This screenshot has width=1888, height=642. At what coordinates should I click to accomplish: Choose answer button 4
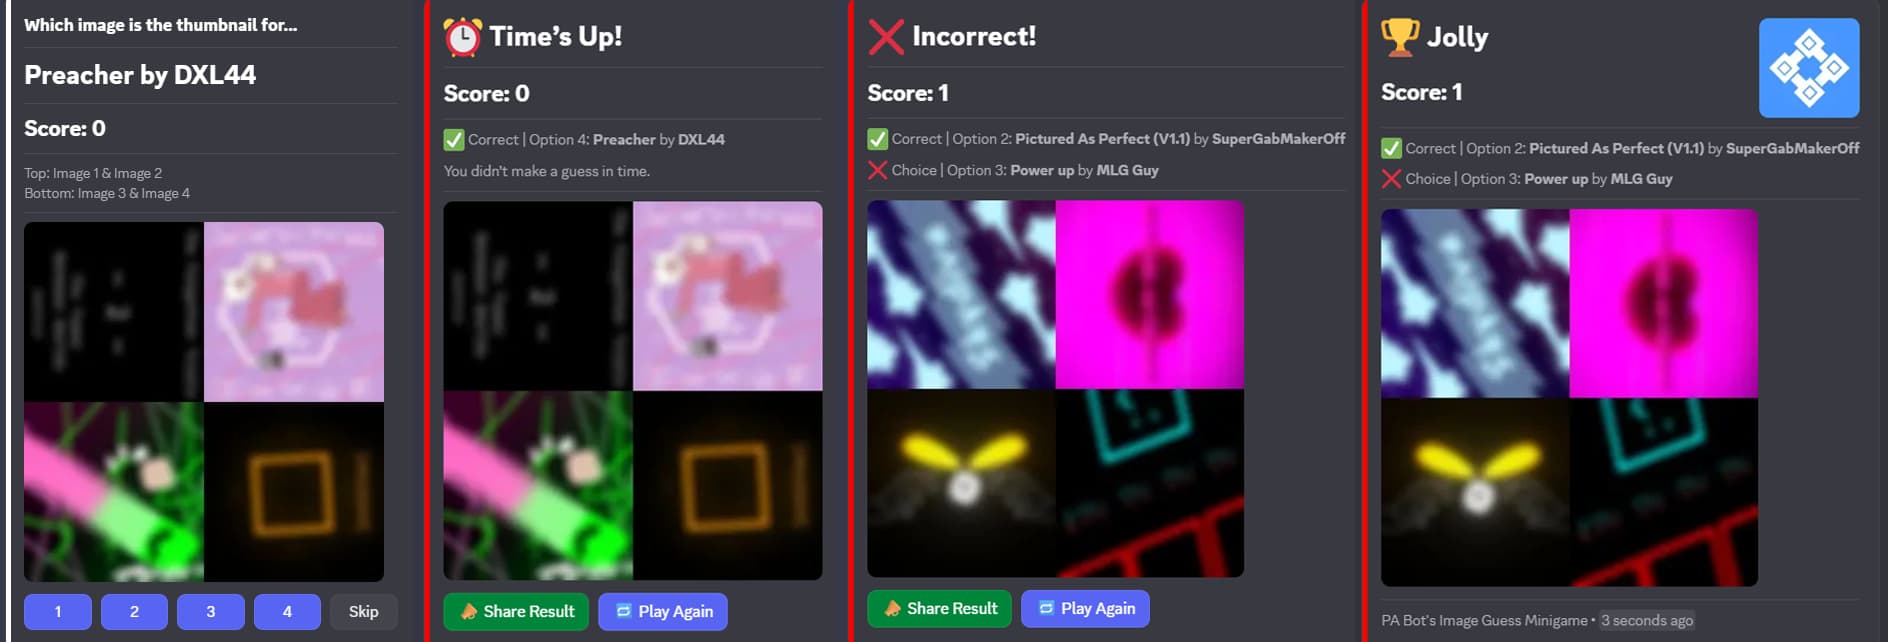coord(287,611)
